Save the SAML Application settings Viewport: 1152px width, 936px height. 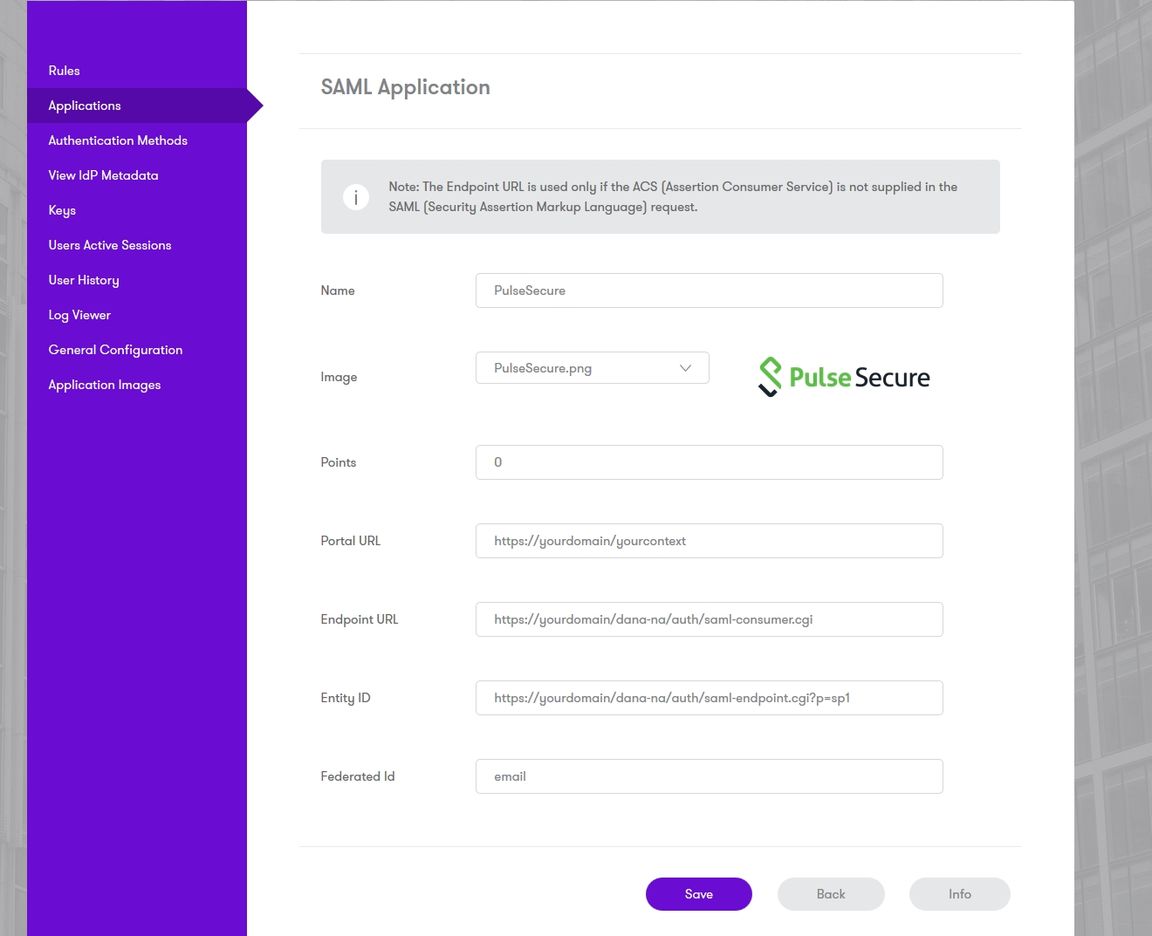(x=698, y=893)
